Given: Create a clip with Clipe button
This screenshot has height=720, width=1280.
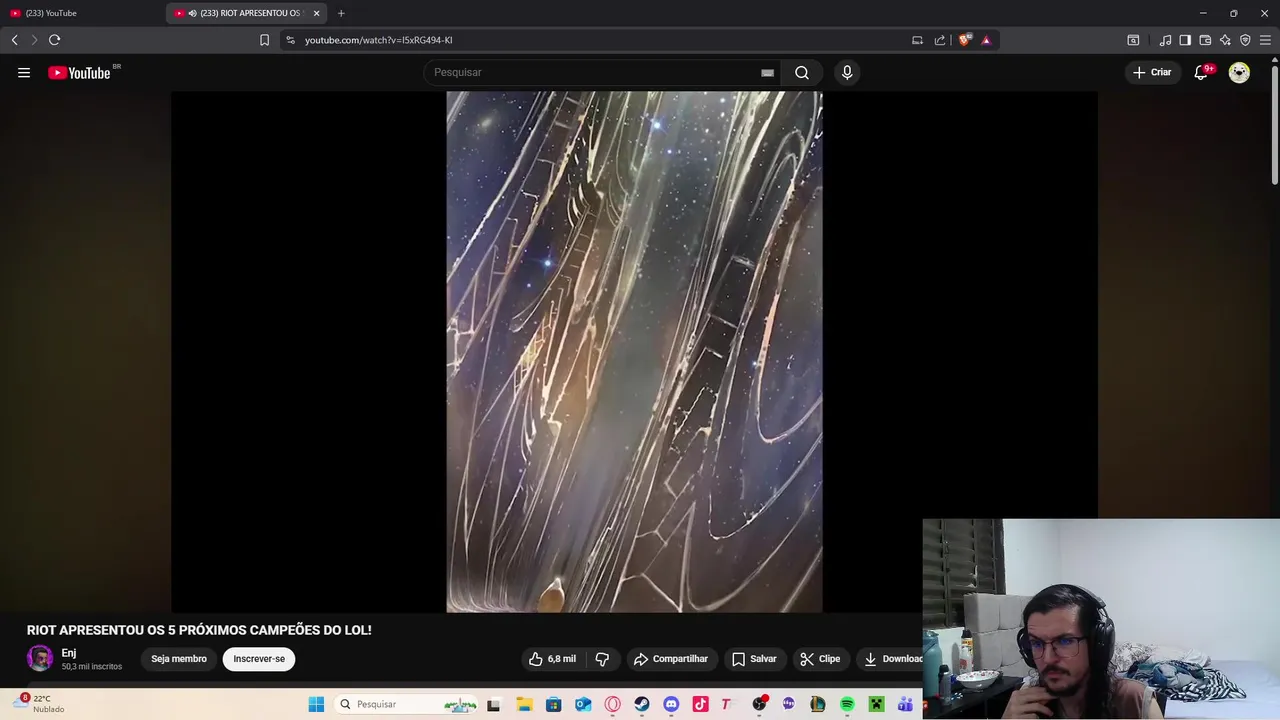Looking at the screenshot, I should [820, 659].
